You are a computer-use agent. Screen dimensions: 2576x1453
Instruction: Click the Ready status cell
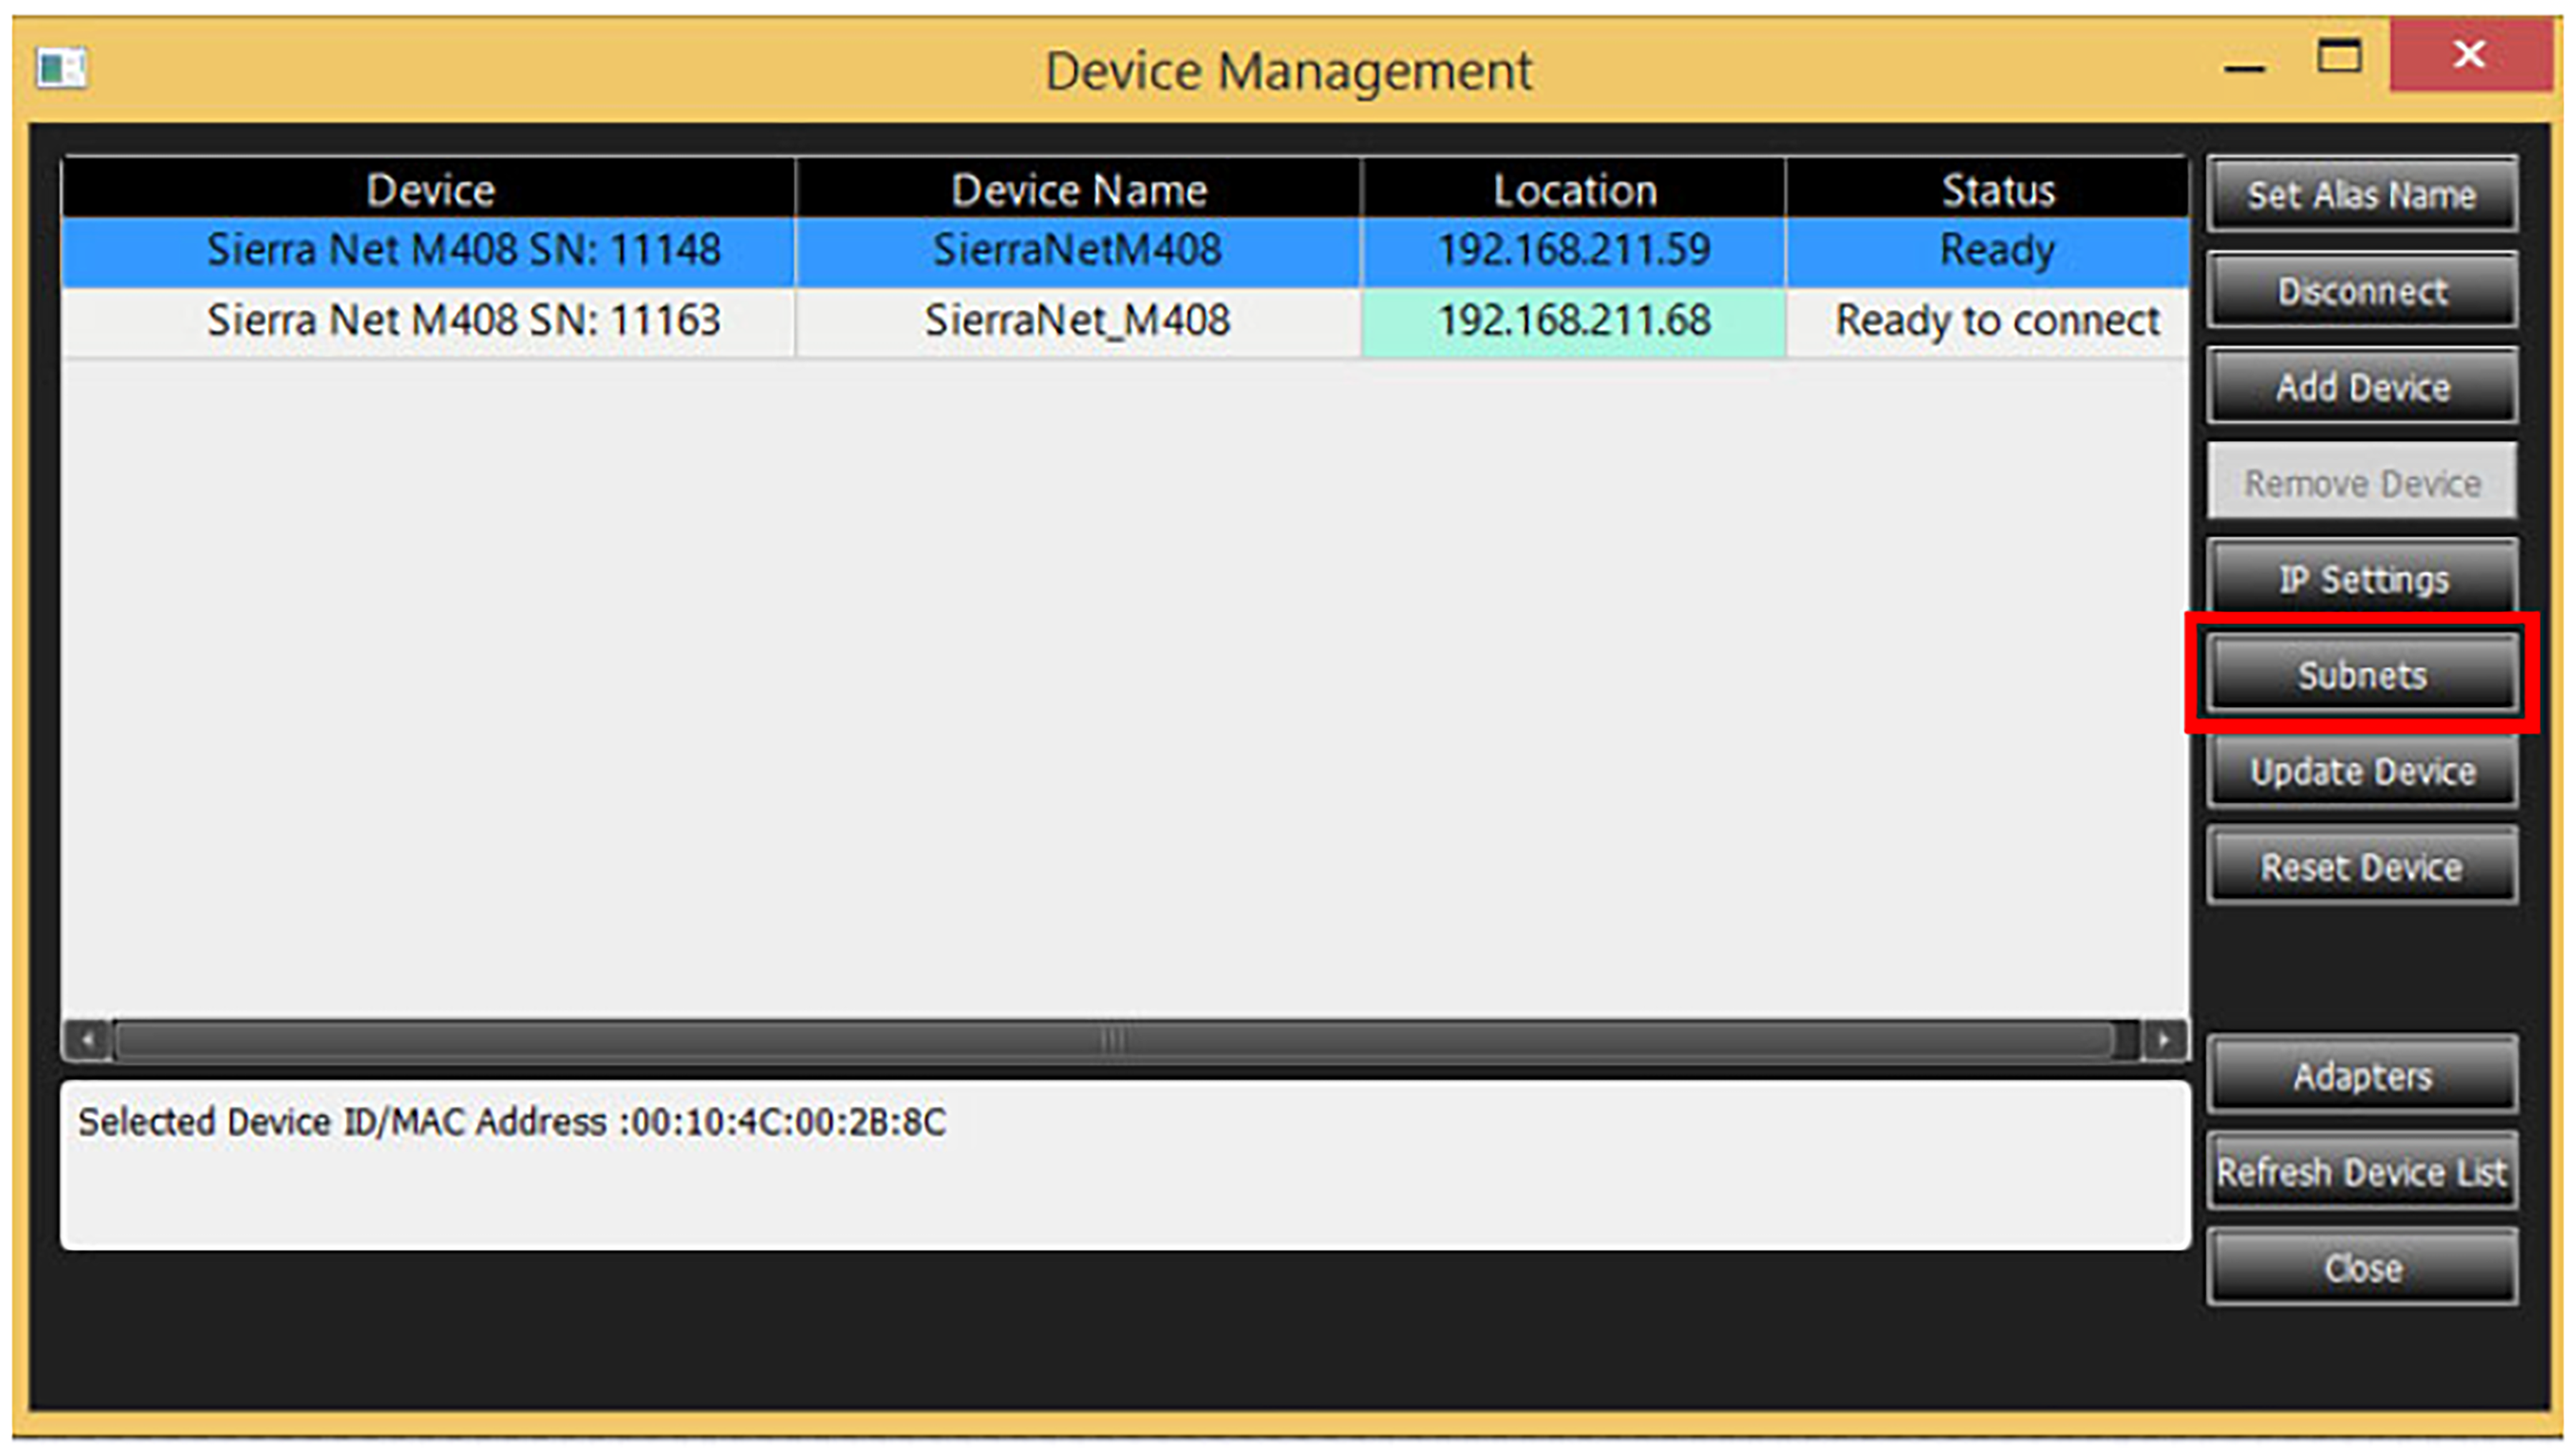click(1987, 251)
